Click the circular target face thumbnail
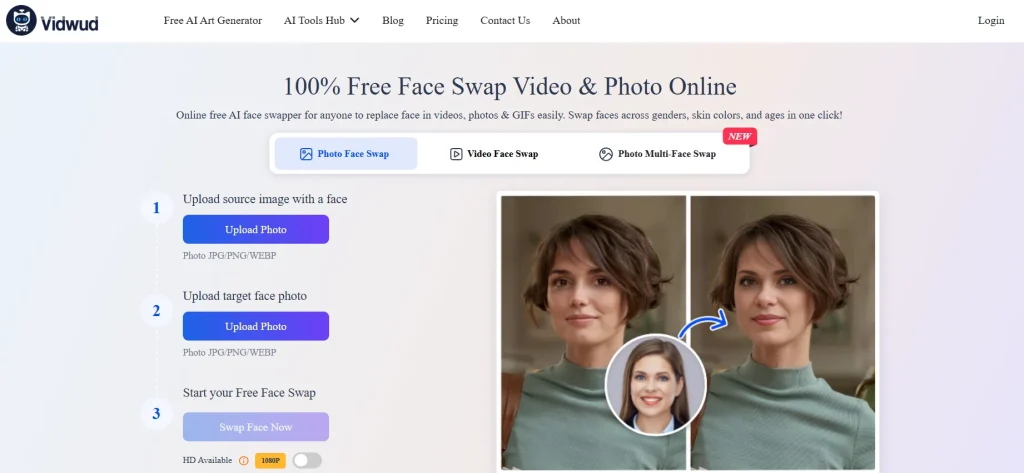This screenshot has width=1024, height=473. 655,385
